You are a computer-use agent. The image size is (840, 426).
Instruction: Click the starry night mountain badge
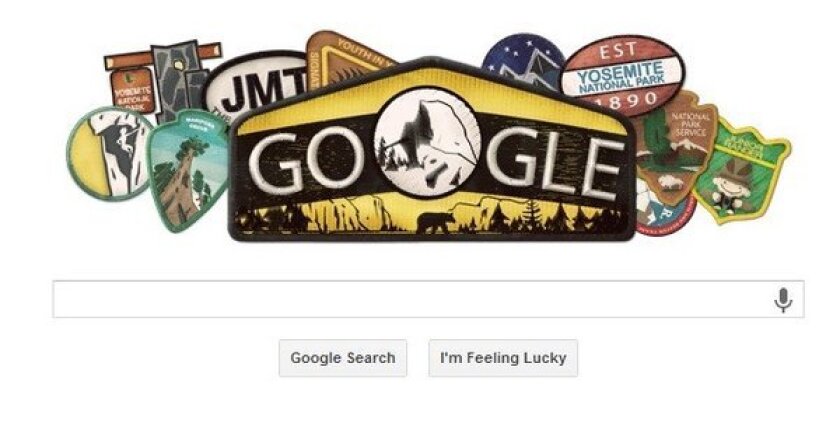tap(522, 60)
